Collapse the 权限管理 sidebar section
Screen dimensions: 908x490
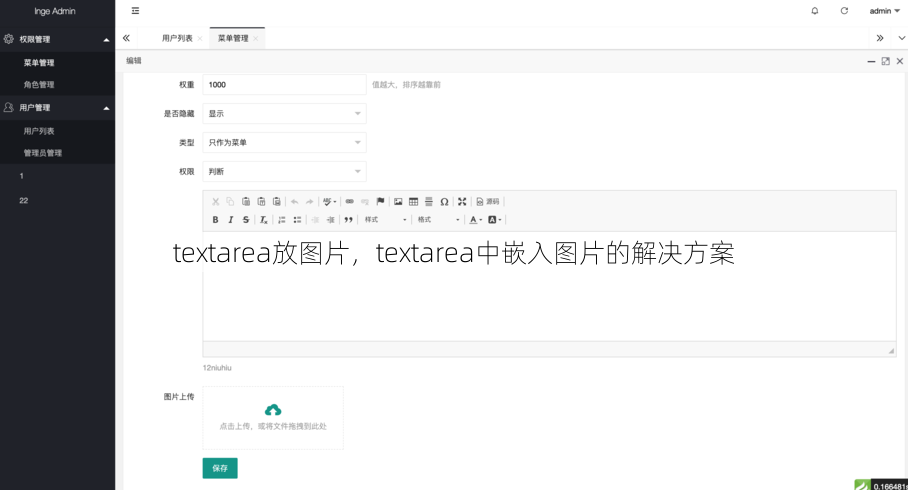pyautogui.click(x=57, y=39)
